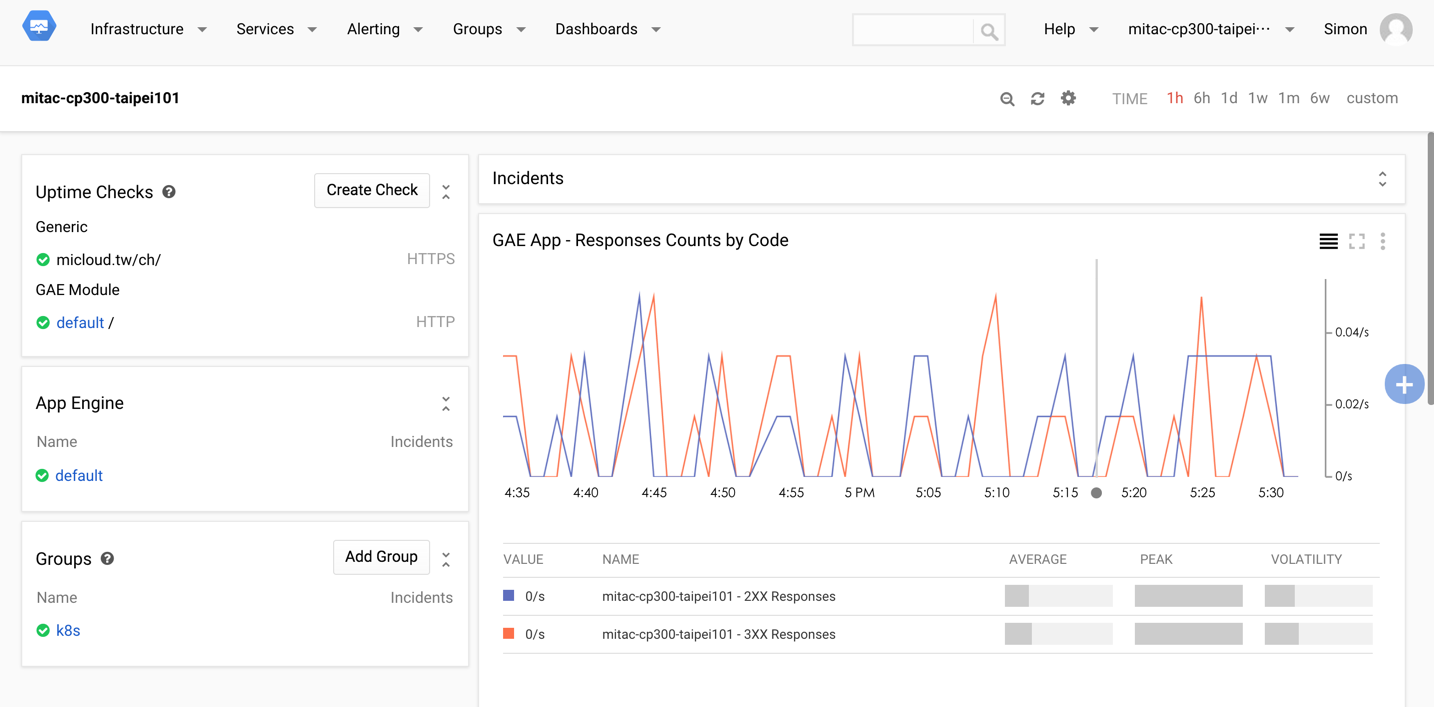Click the help icon beside Groups
The image size is (1434, 707).
(107, 559)
